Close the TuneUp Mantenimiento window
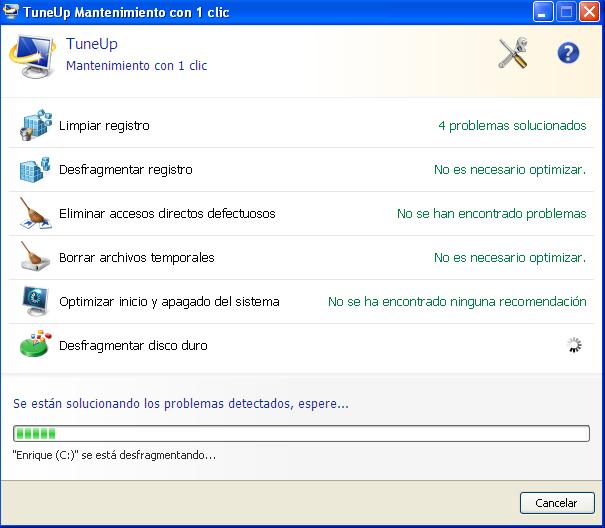The height and width of the screenshot is (528, 605). coord(589,12)
